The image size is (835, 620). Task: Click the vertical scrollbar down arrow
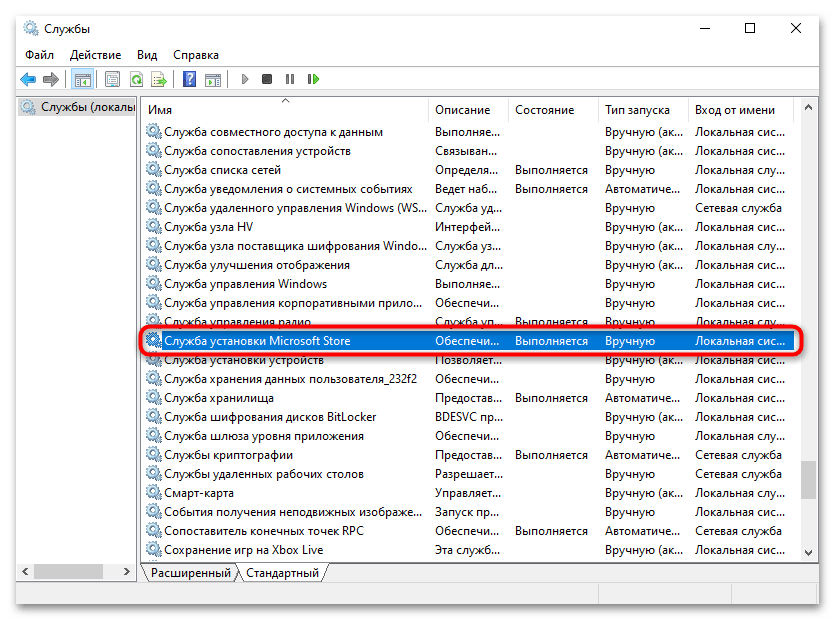coord(808,552)
